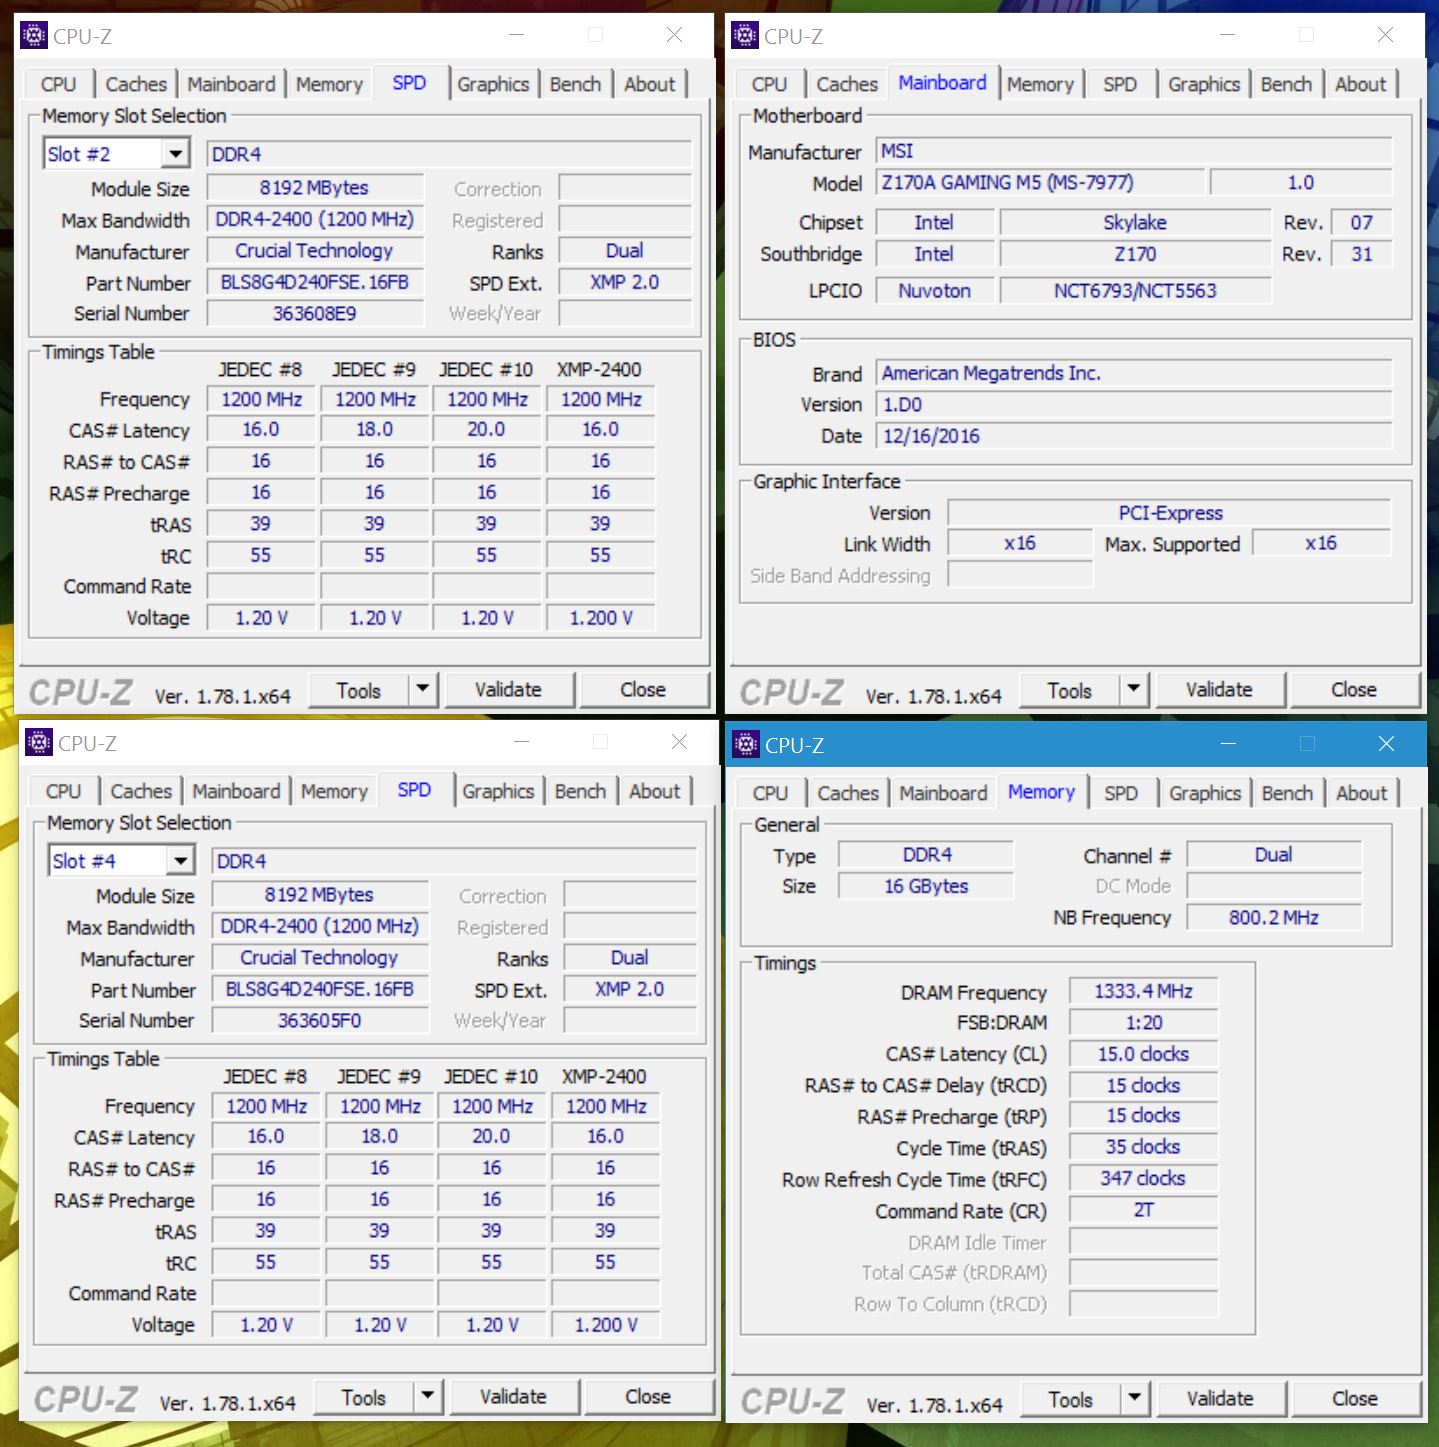1439x1447 pixels.
Task: Click the CPU-Z app icon in the Slot #2 window title bar
Action: pyautogui.click(x=34, y=36)
